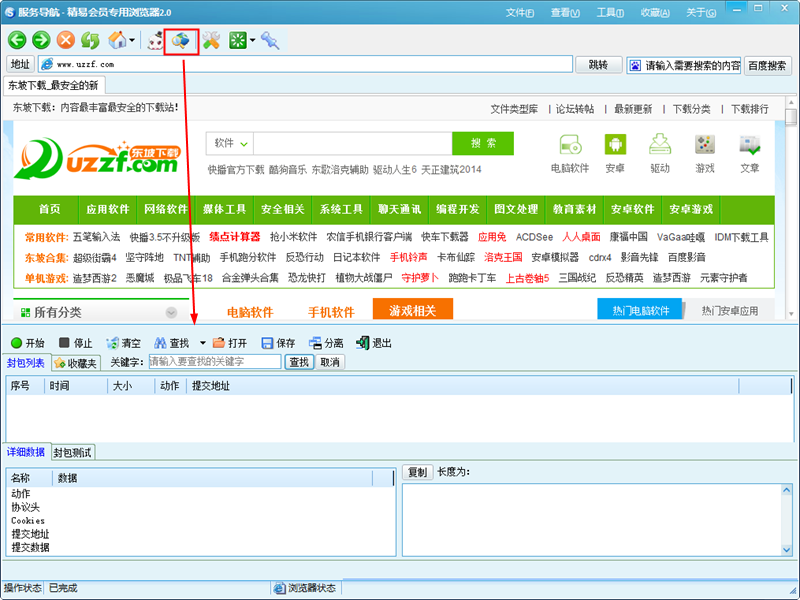Click the 开始 green start button
800x600 pixels.
(27, 343)
